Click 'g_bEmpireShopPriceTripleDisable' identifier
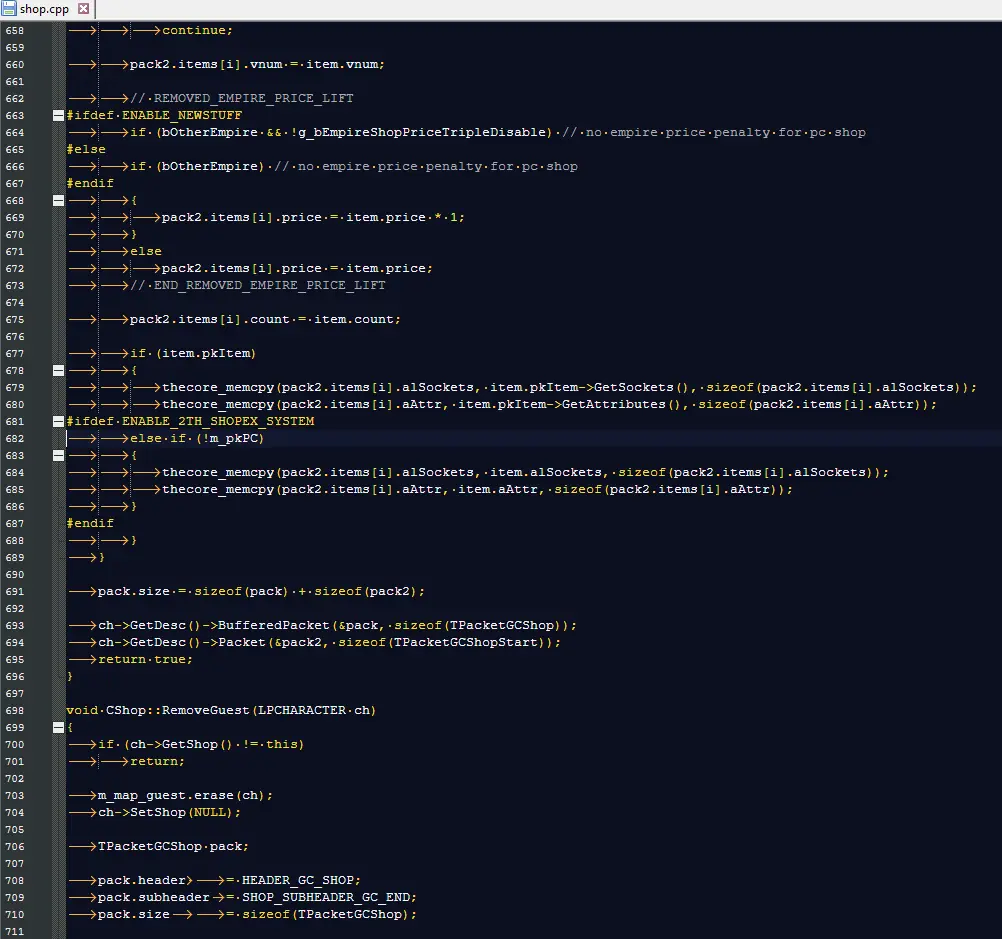Viewport: 1002px width, 939px height. (x=422, y=132)
